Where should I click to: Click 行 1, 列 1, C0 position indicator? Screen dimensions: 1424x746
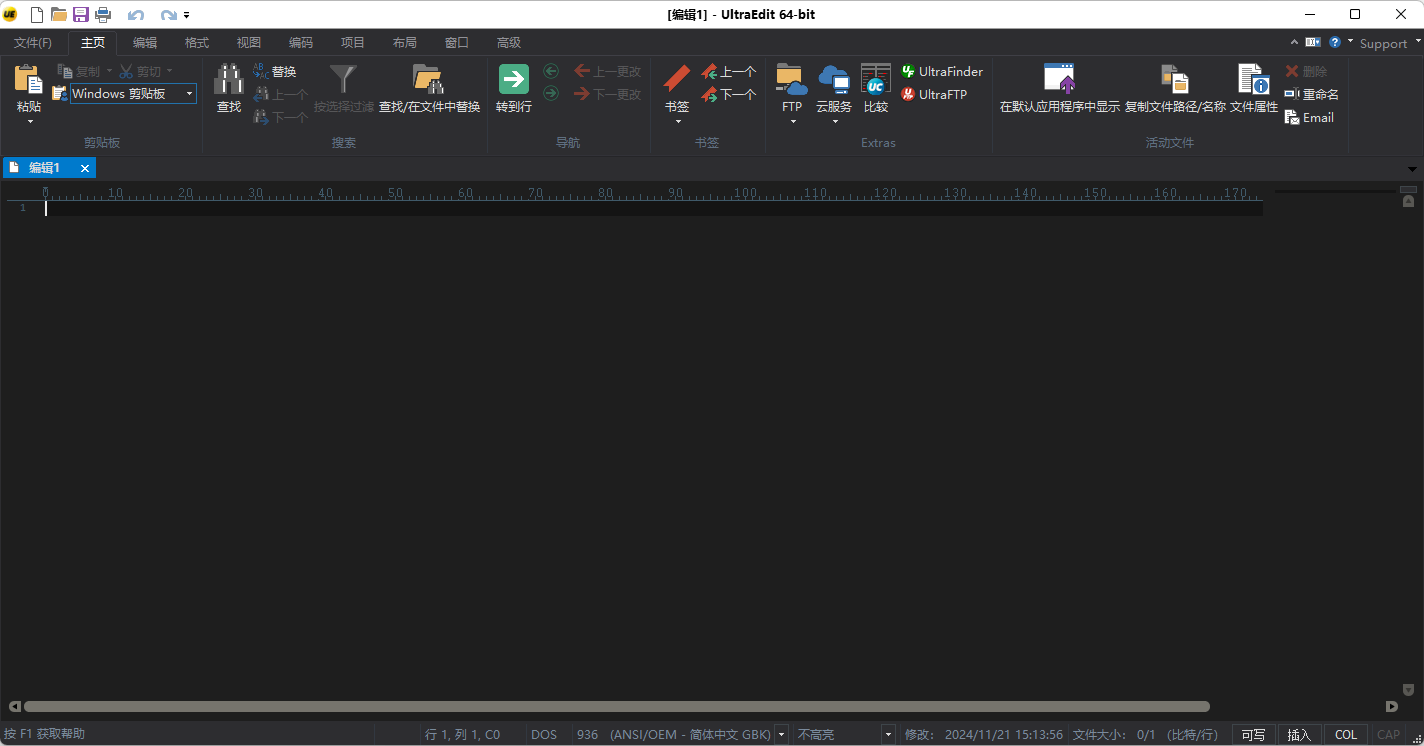(x=463, y=735)
